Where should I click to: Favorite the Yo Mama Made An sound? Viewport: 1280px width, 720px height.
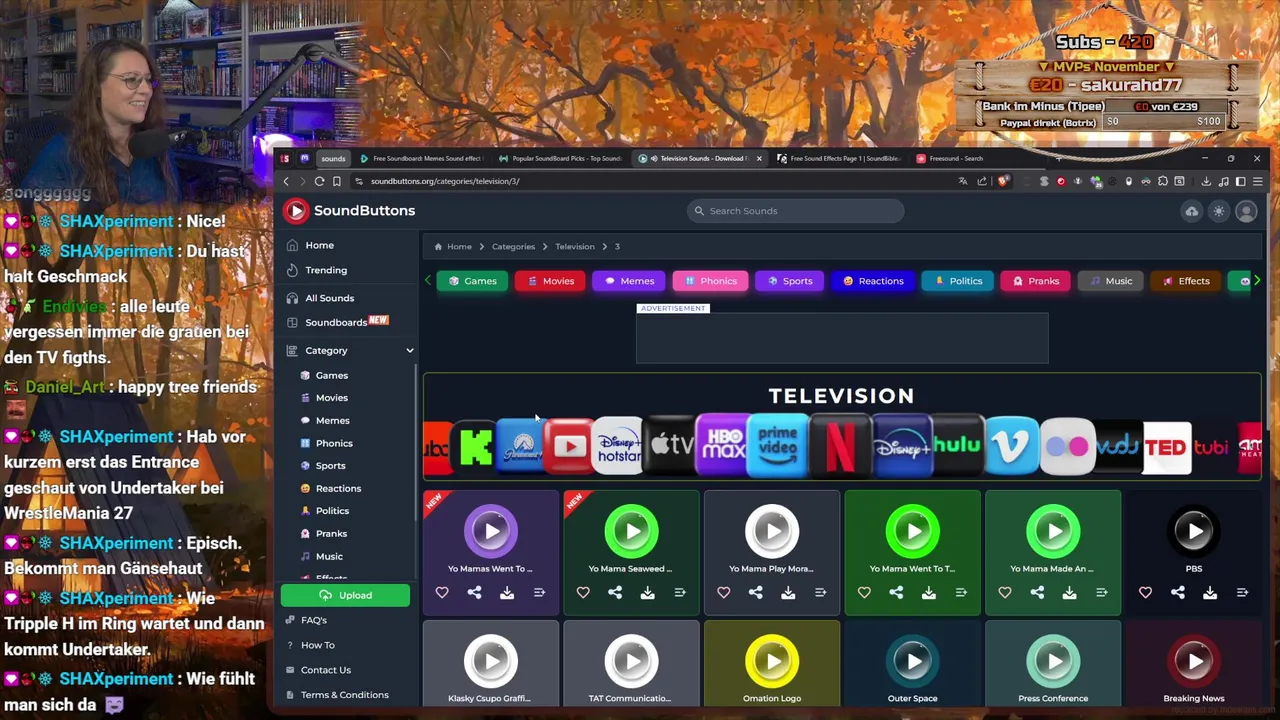[1005, 593]
